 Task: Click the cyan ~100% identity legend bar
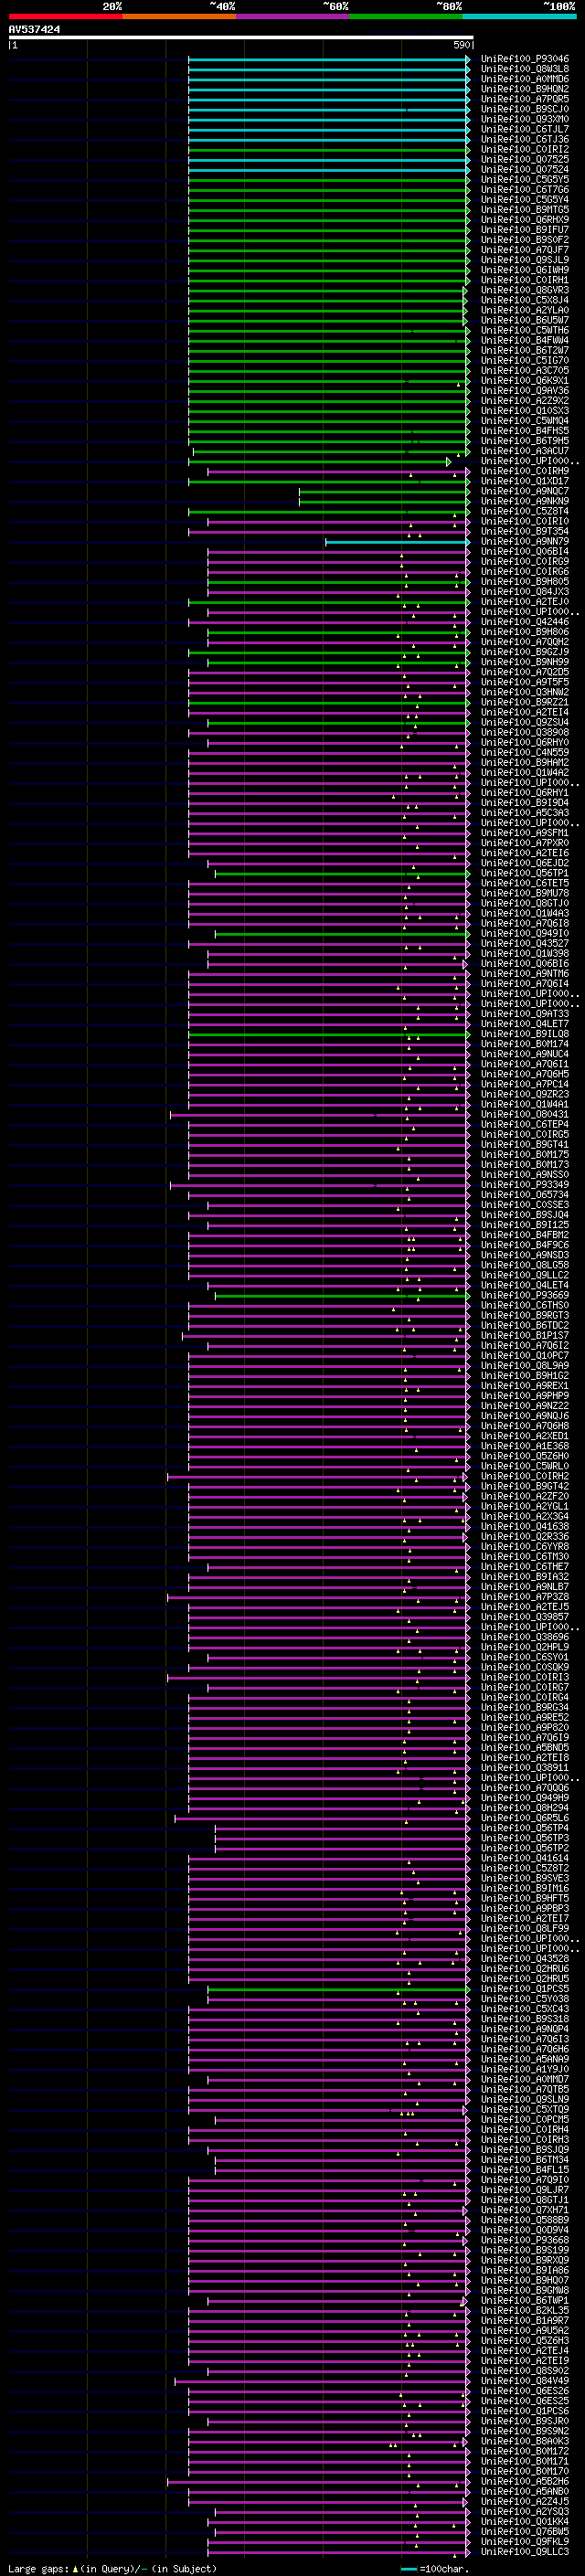(x=519, y=16)
